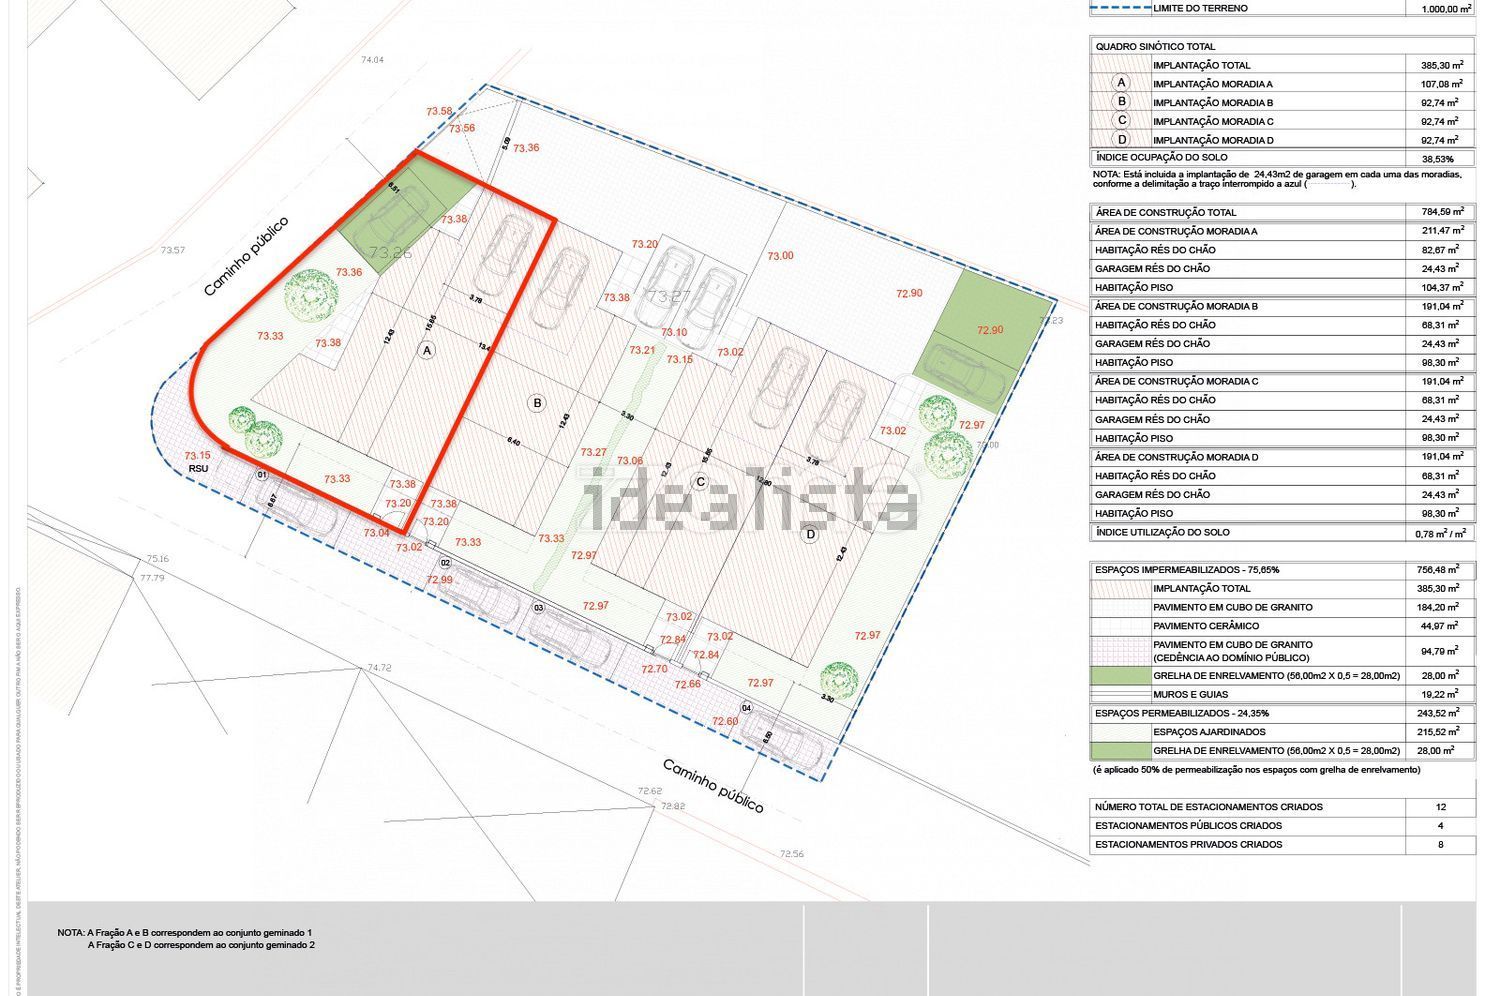The width and height of the screenshot is (1500, 996).
Task: Click the note about Fração A e B, conjunto geminado 1
Action: [185, 932]
